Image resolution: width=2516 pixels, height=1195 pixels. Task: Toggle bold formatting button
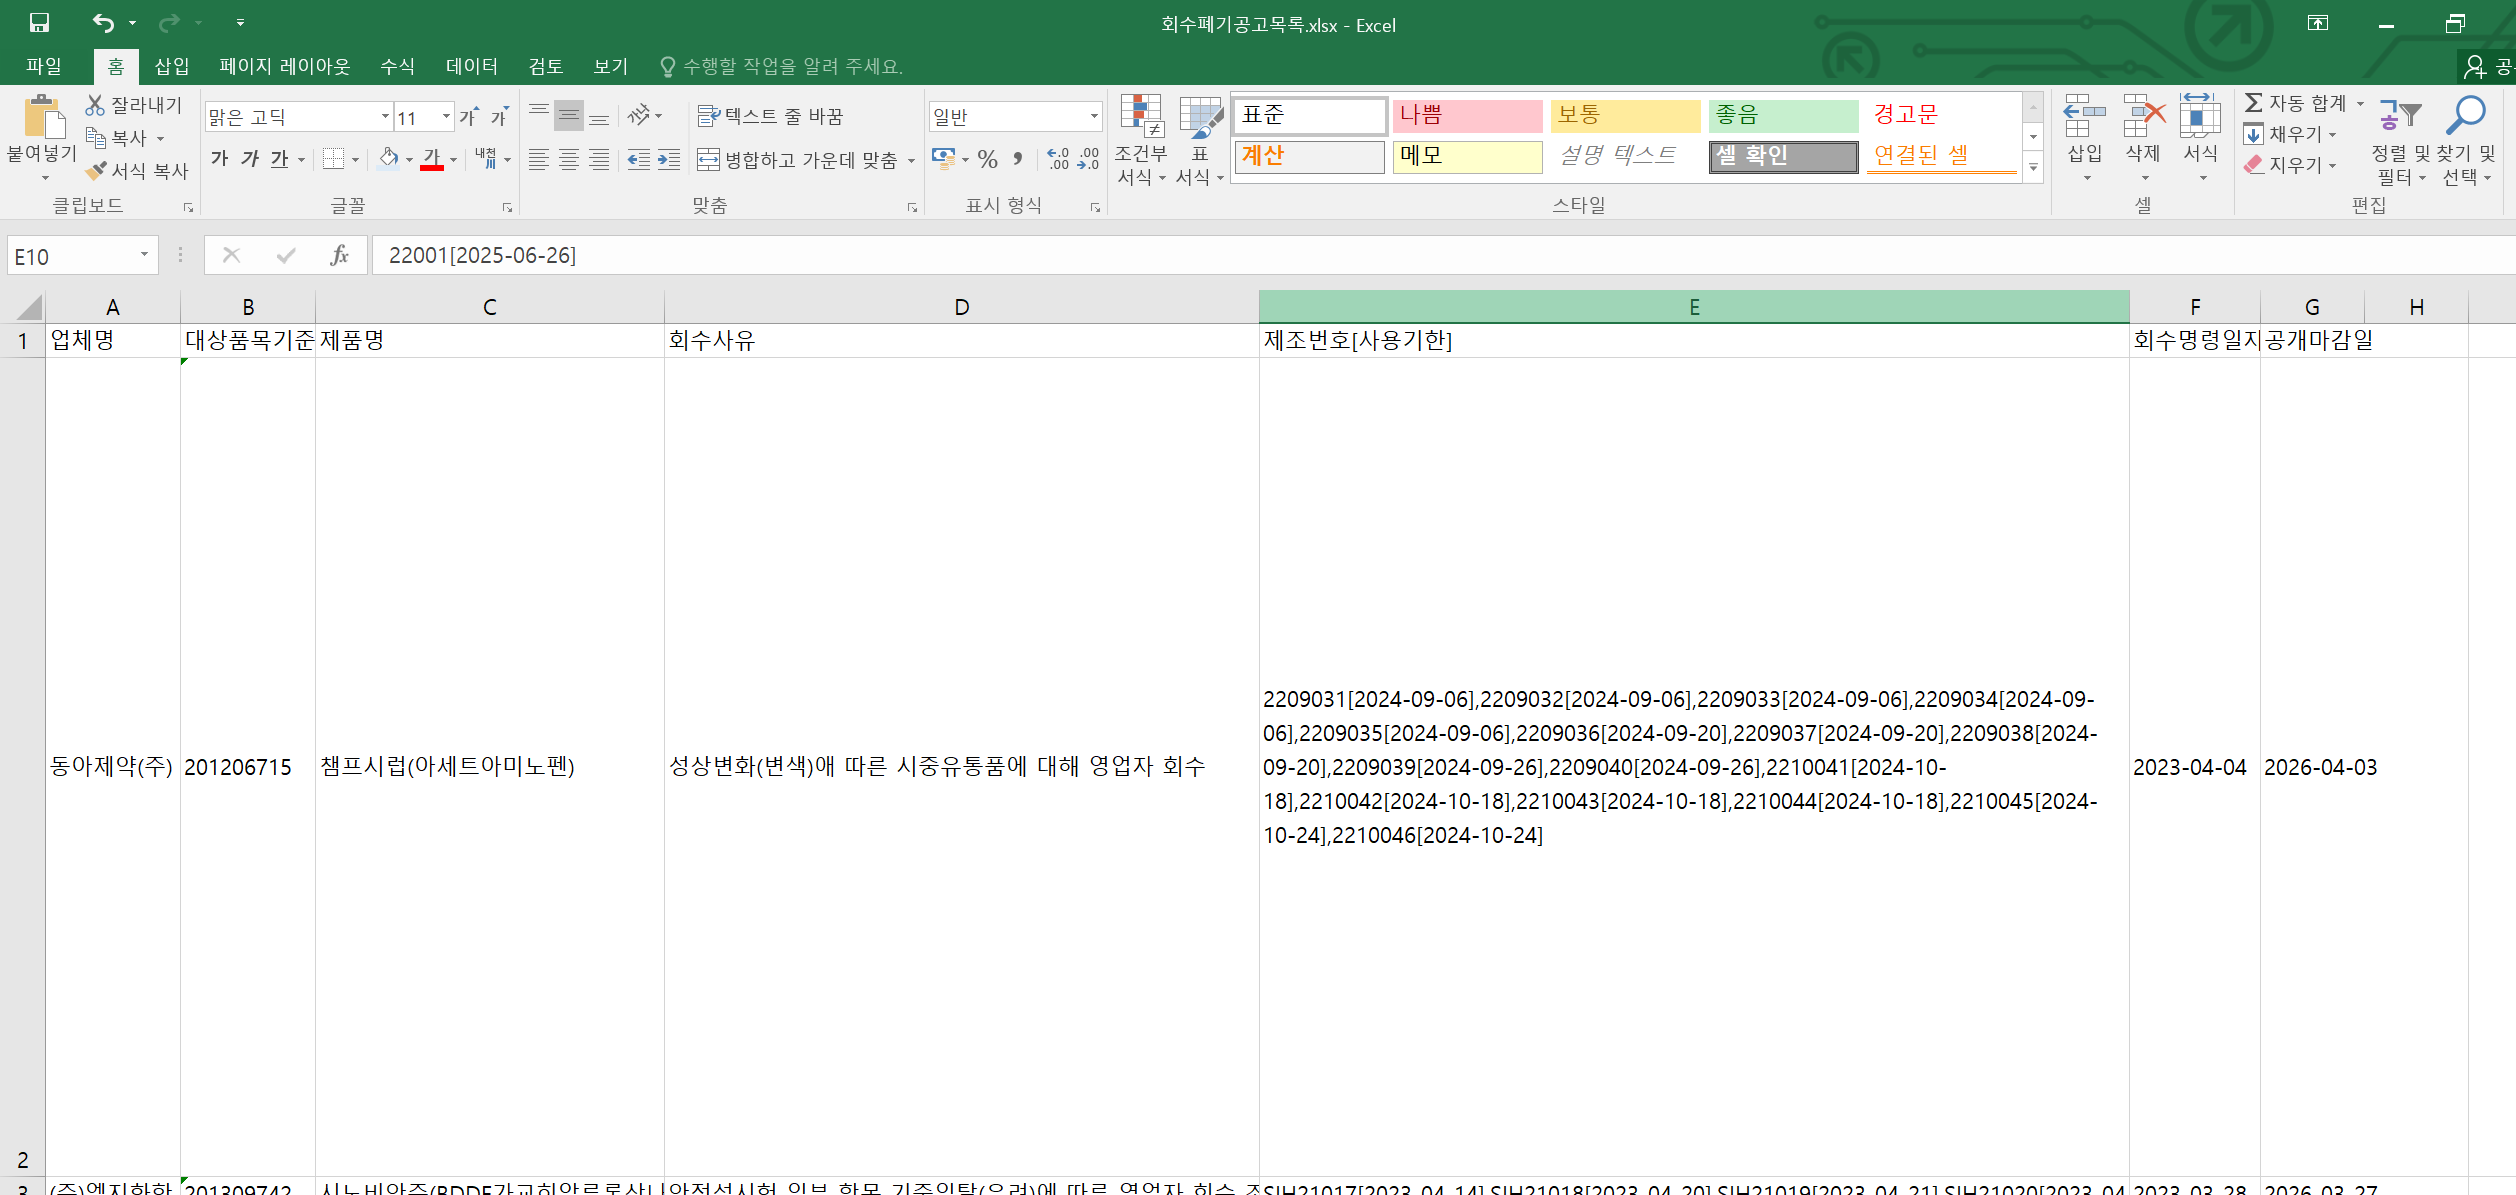point(219,159)
